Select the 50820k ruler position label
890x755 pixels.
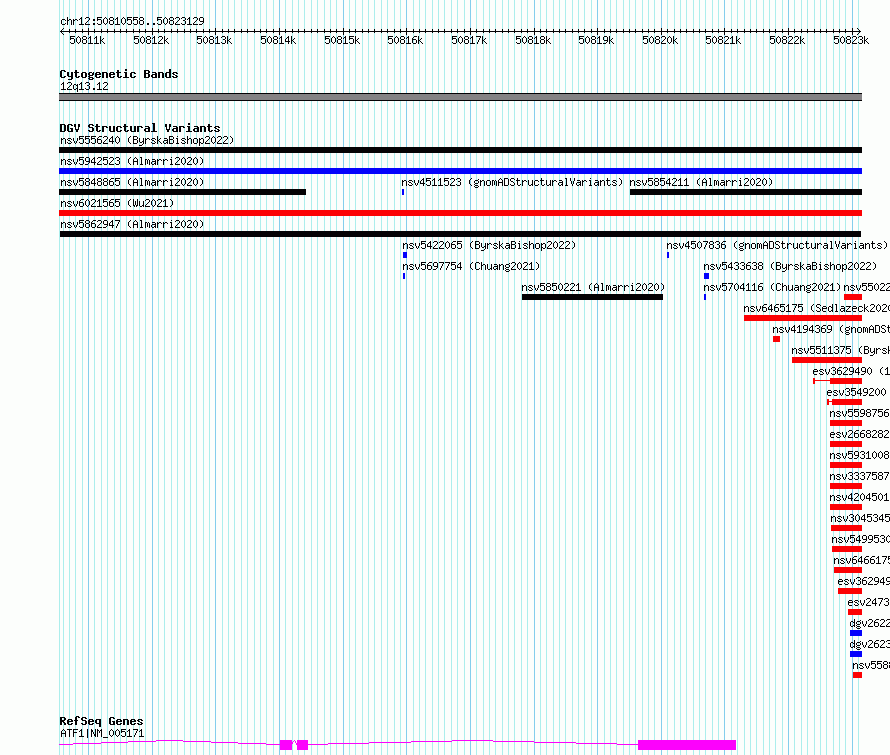[660, 40]
